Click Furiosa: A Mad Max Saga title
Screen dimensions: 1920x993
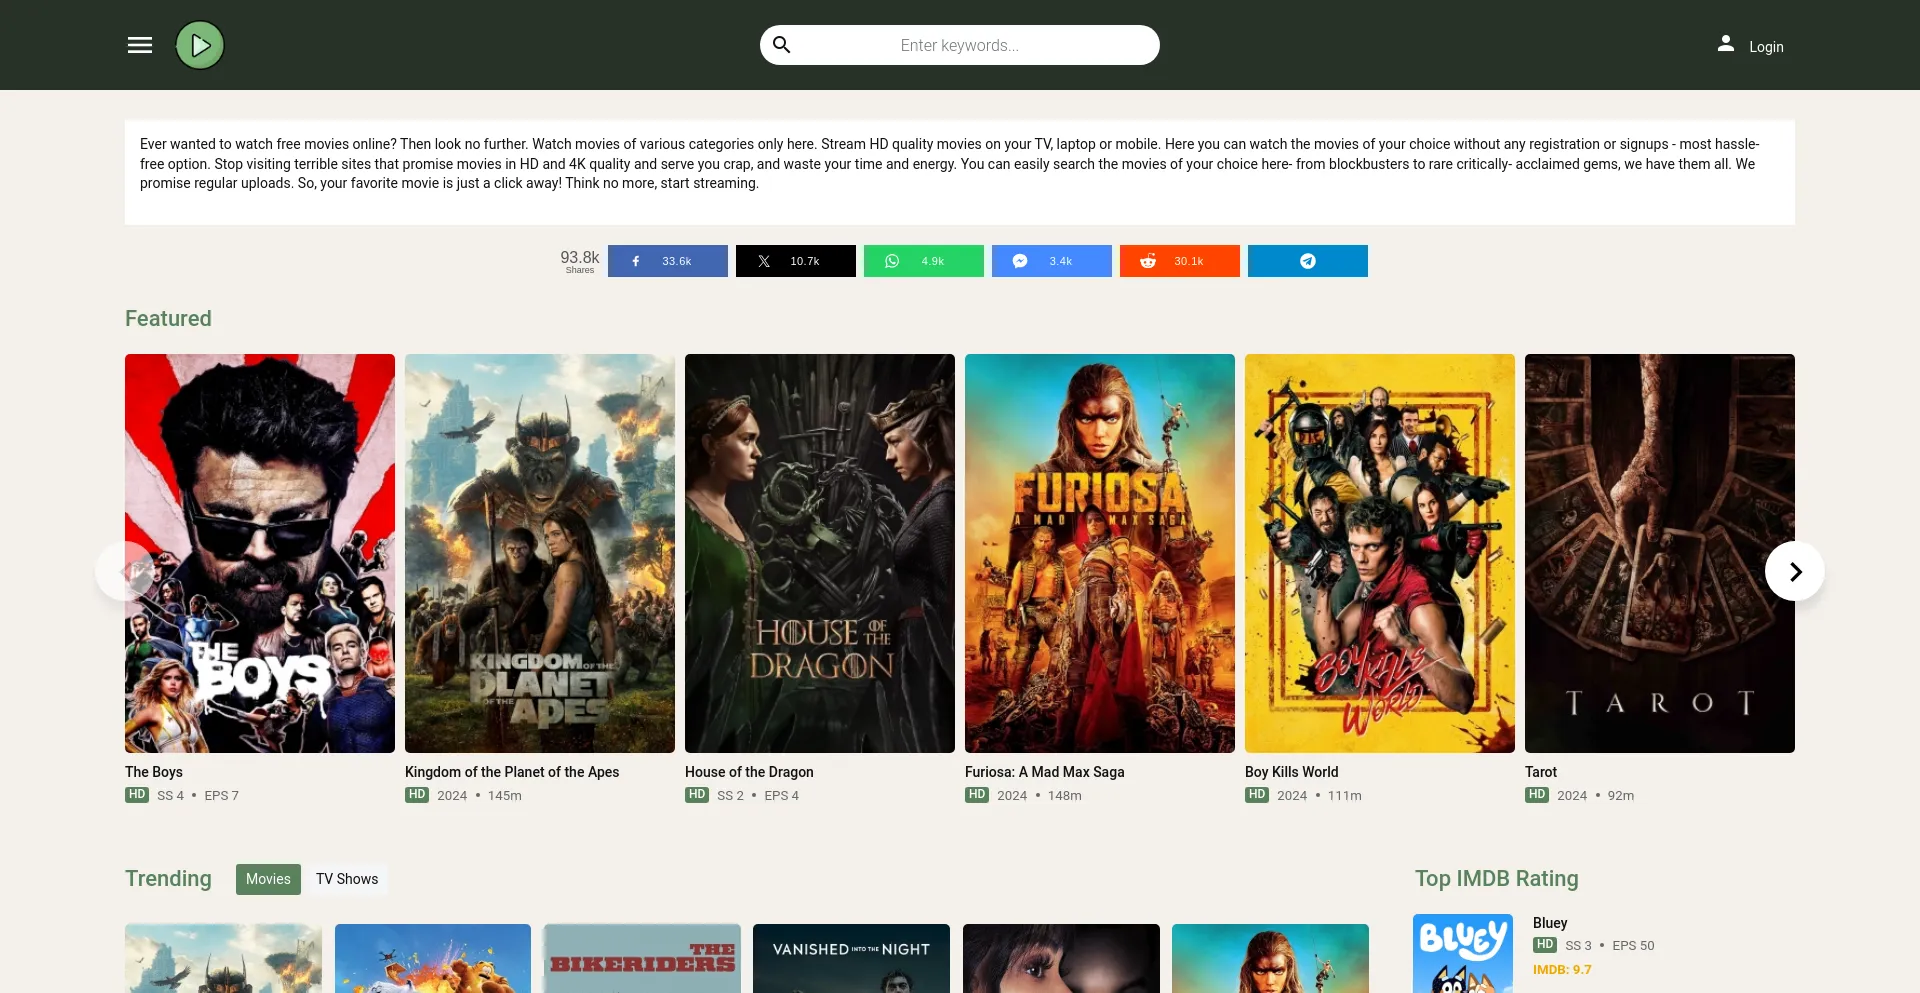tap(1045, 772)
